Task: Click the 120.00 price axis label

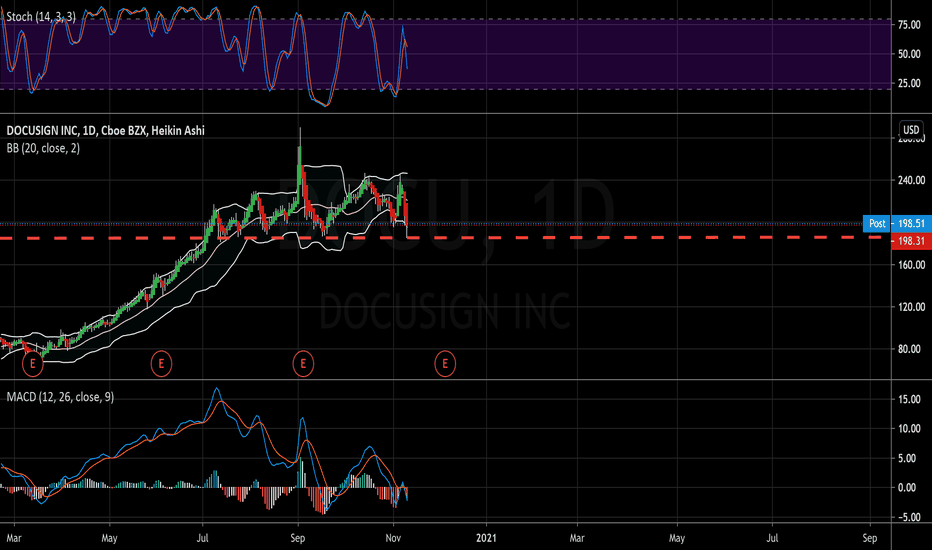Action: [911, 307]
